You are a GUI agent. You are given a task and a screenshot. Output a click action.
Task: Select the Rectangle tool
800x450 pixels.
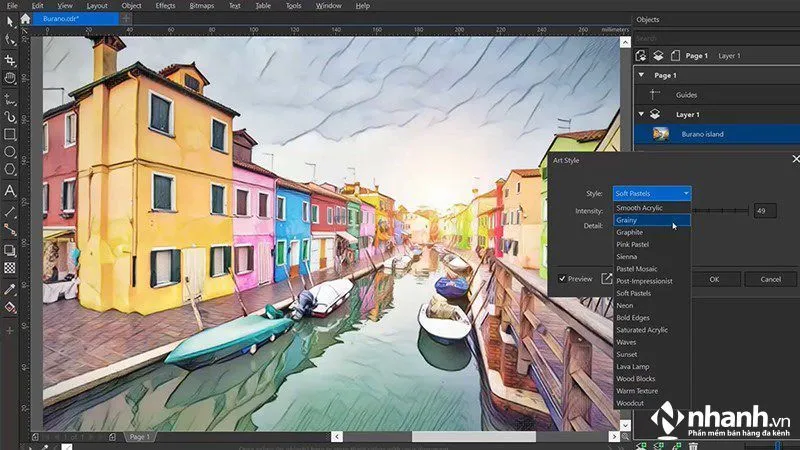(10, 134)
